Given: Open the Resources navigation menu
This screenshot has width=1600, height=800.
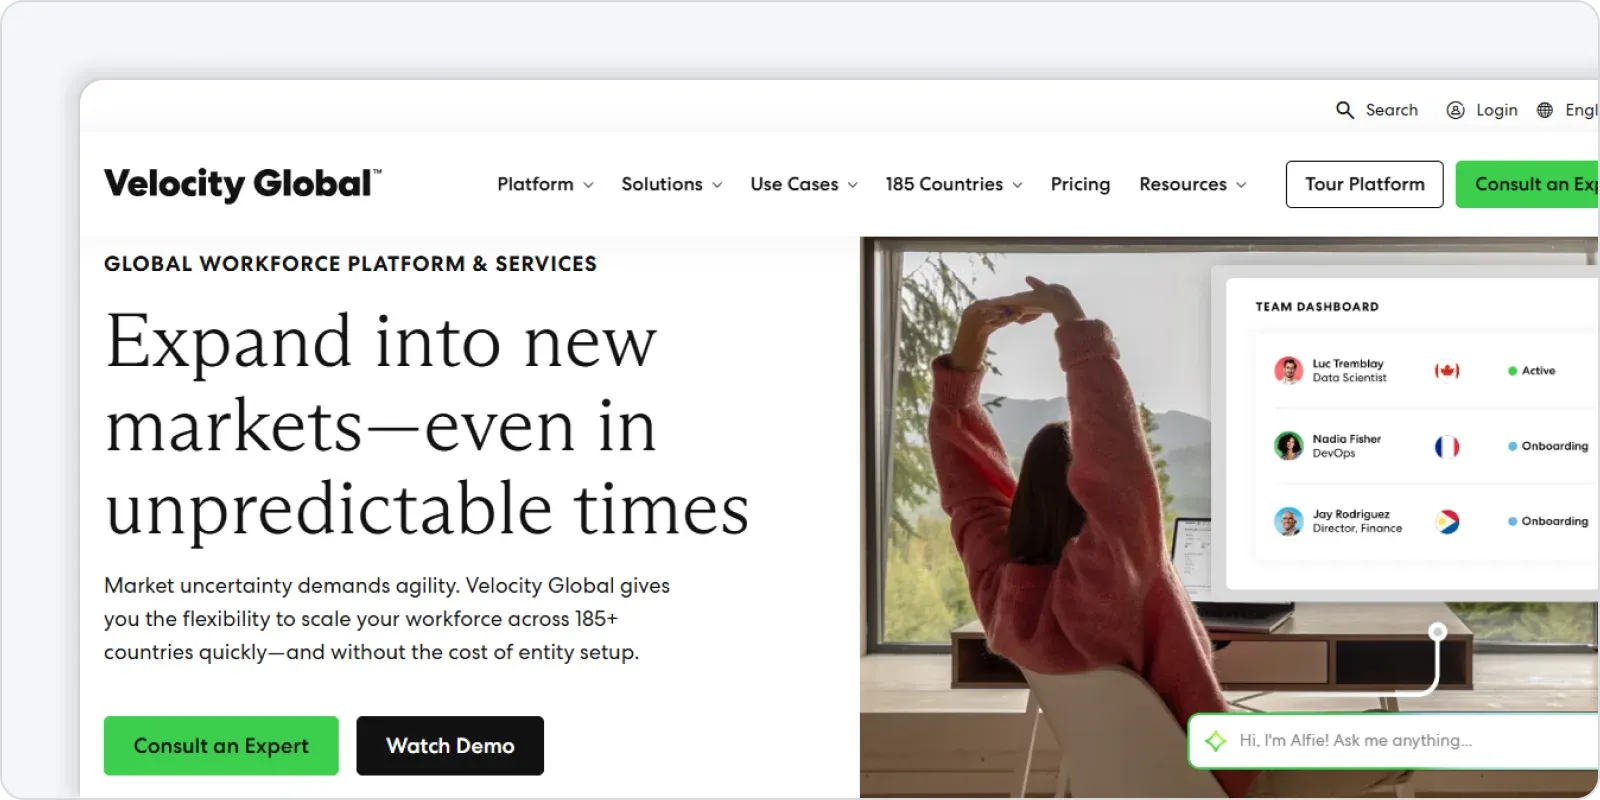Looking at the screenshot, I should (1192, 185).
